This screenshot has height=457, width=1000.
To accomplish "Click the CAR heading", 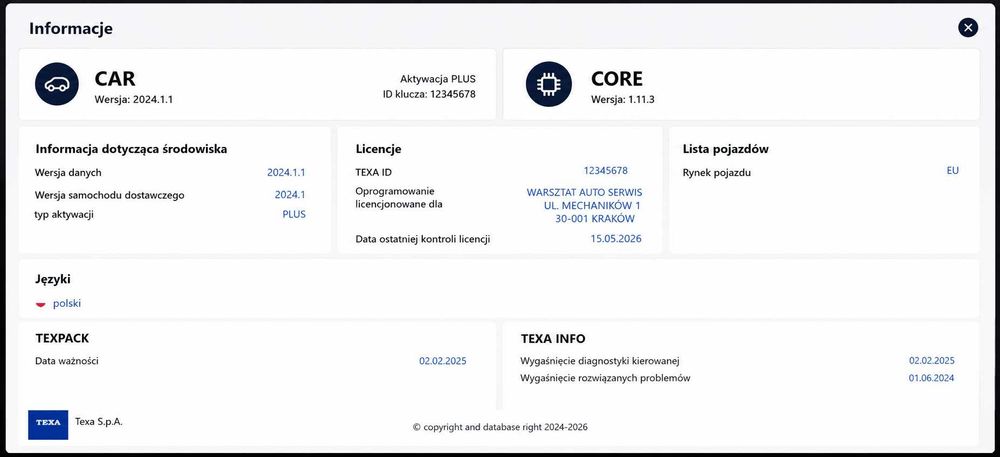I will (115, 78).
